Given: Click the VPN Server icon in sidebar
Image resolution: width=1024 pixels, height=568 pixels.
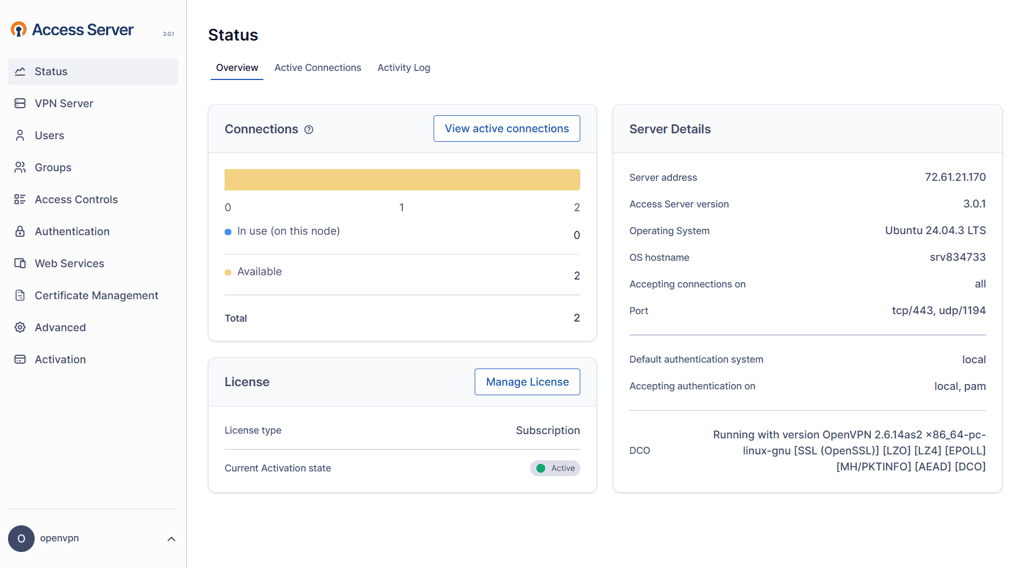Looking at the screenshot, I should 20,103.
